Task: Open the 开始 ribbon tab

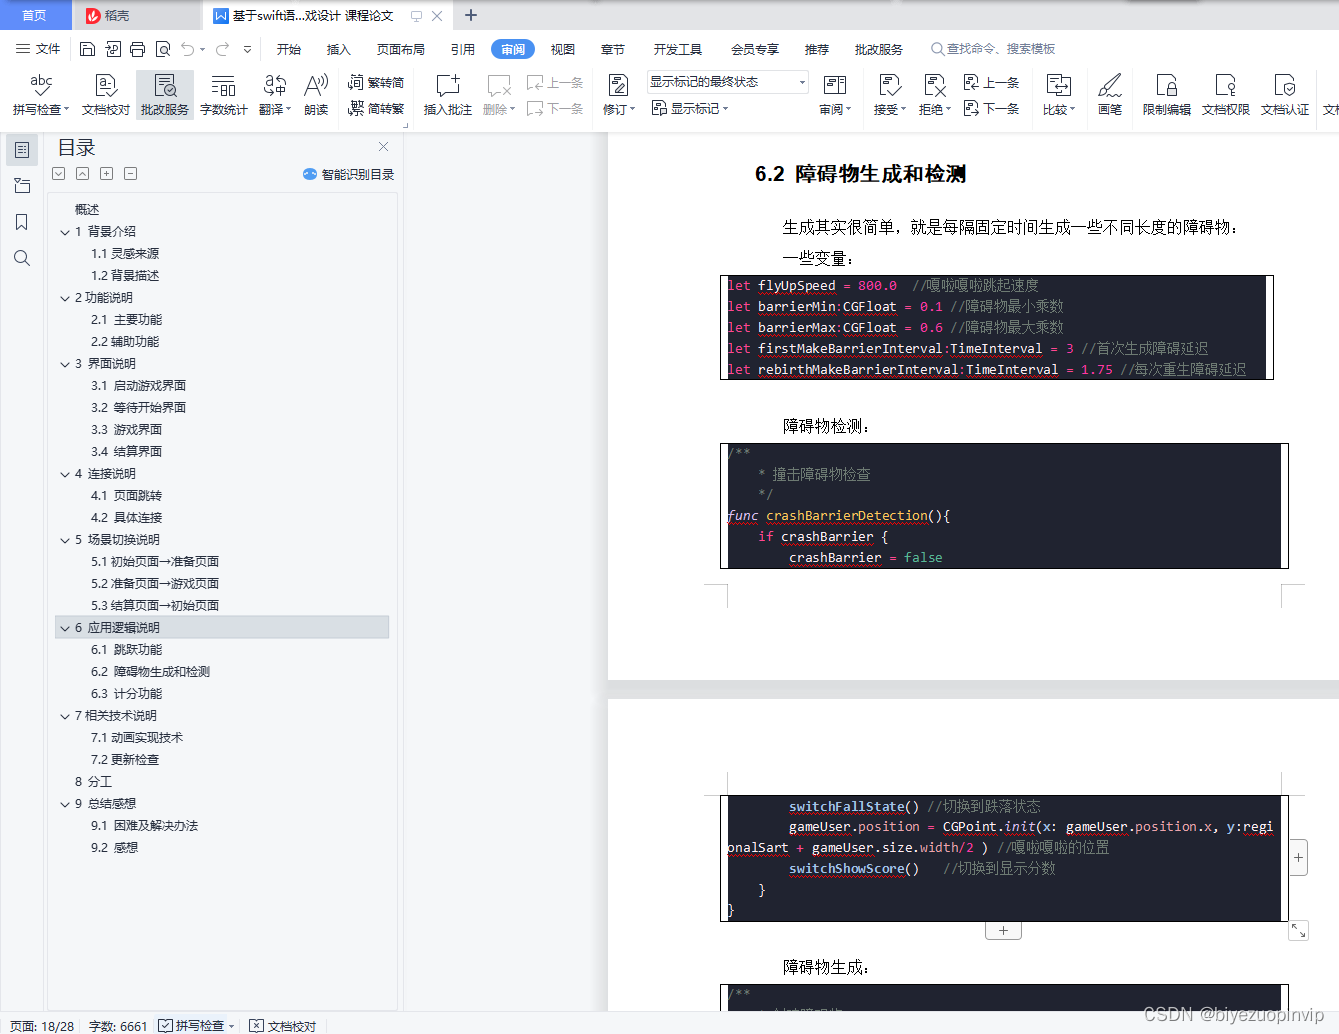Action: (289, 49)
